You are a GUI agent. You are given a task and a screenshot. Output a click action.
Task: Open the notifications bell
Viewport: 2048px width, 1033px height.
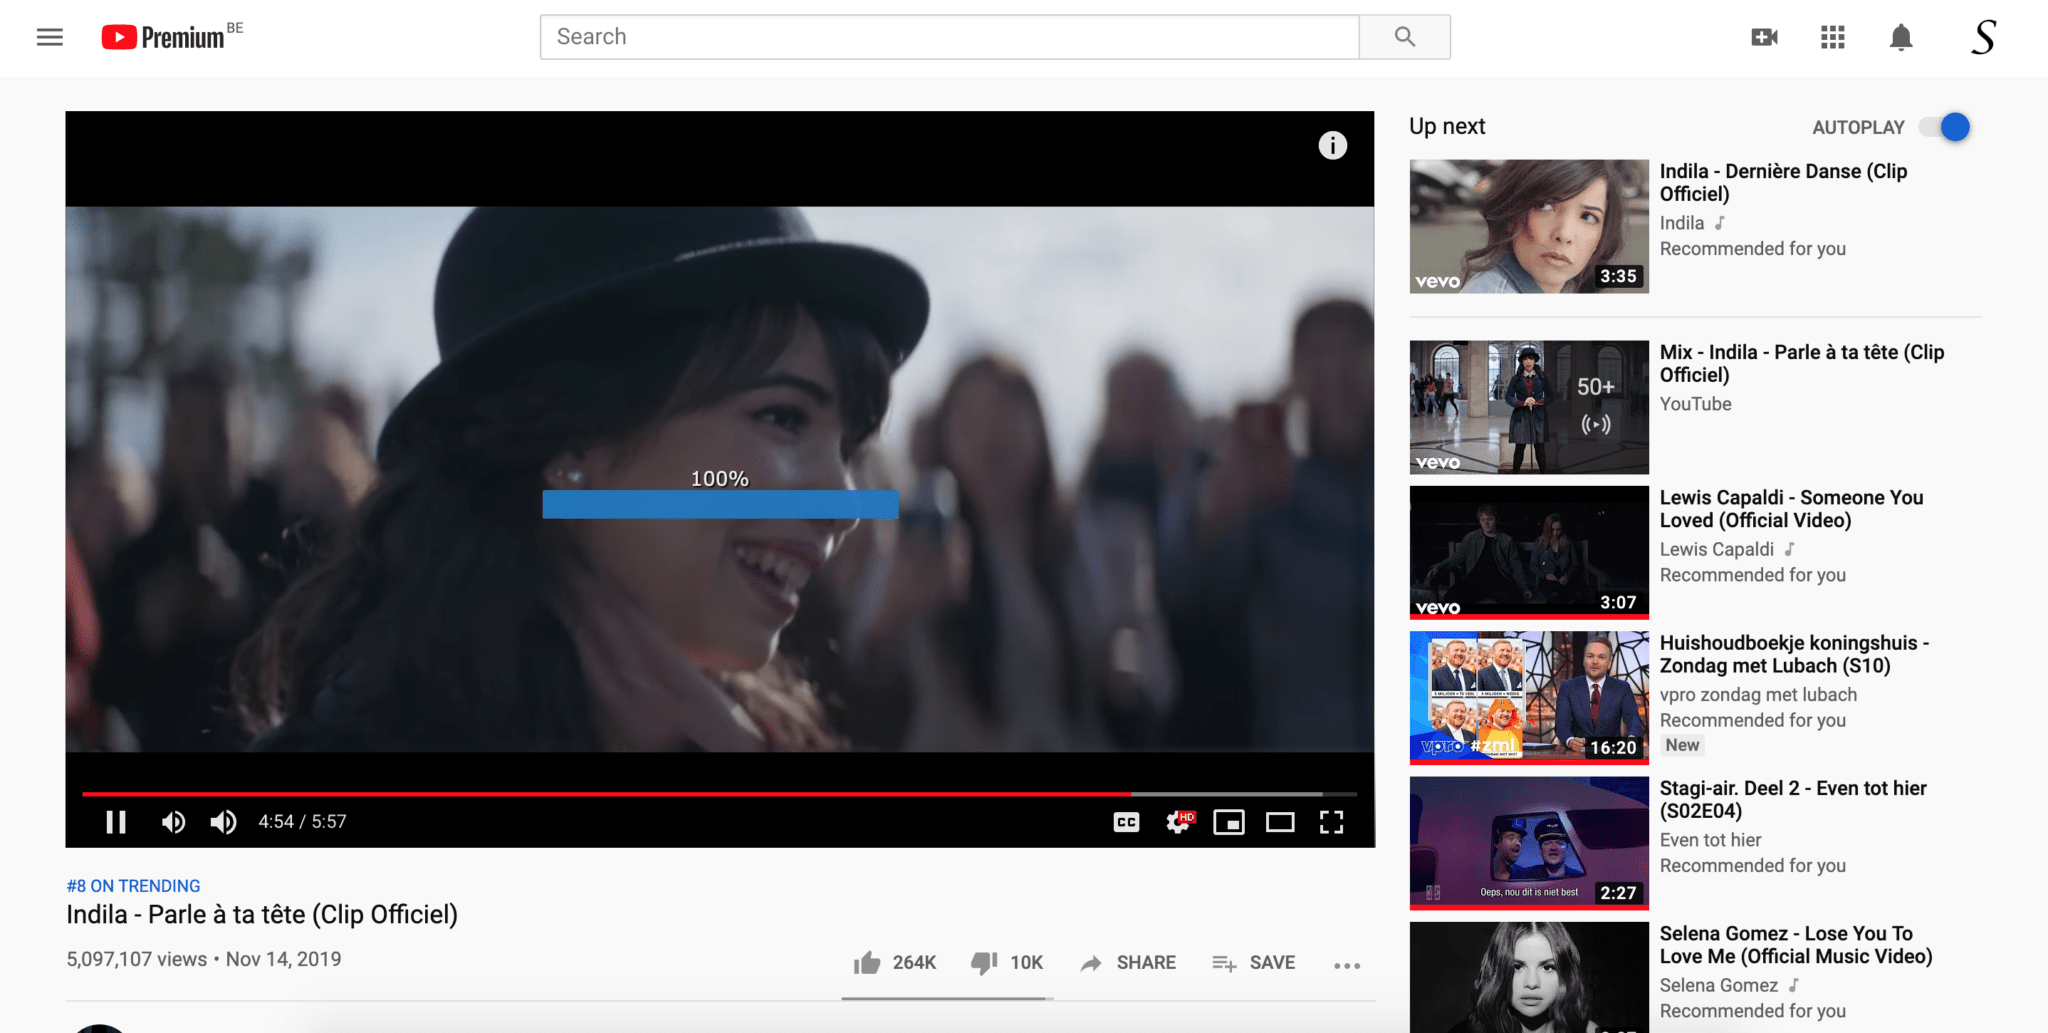tap(1900, 37)
